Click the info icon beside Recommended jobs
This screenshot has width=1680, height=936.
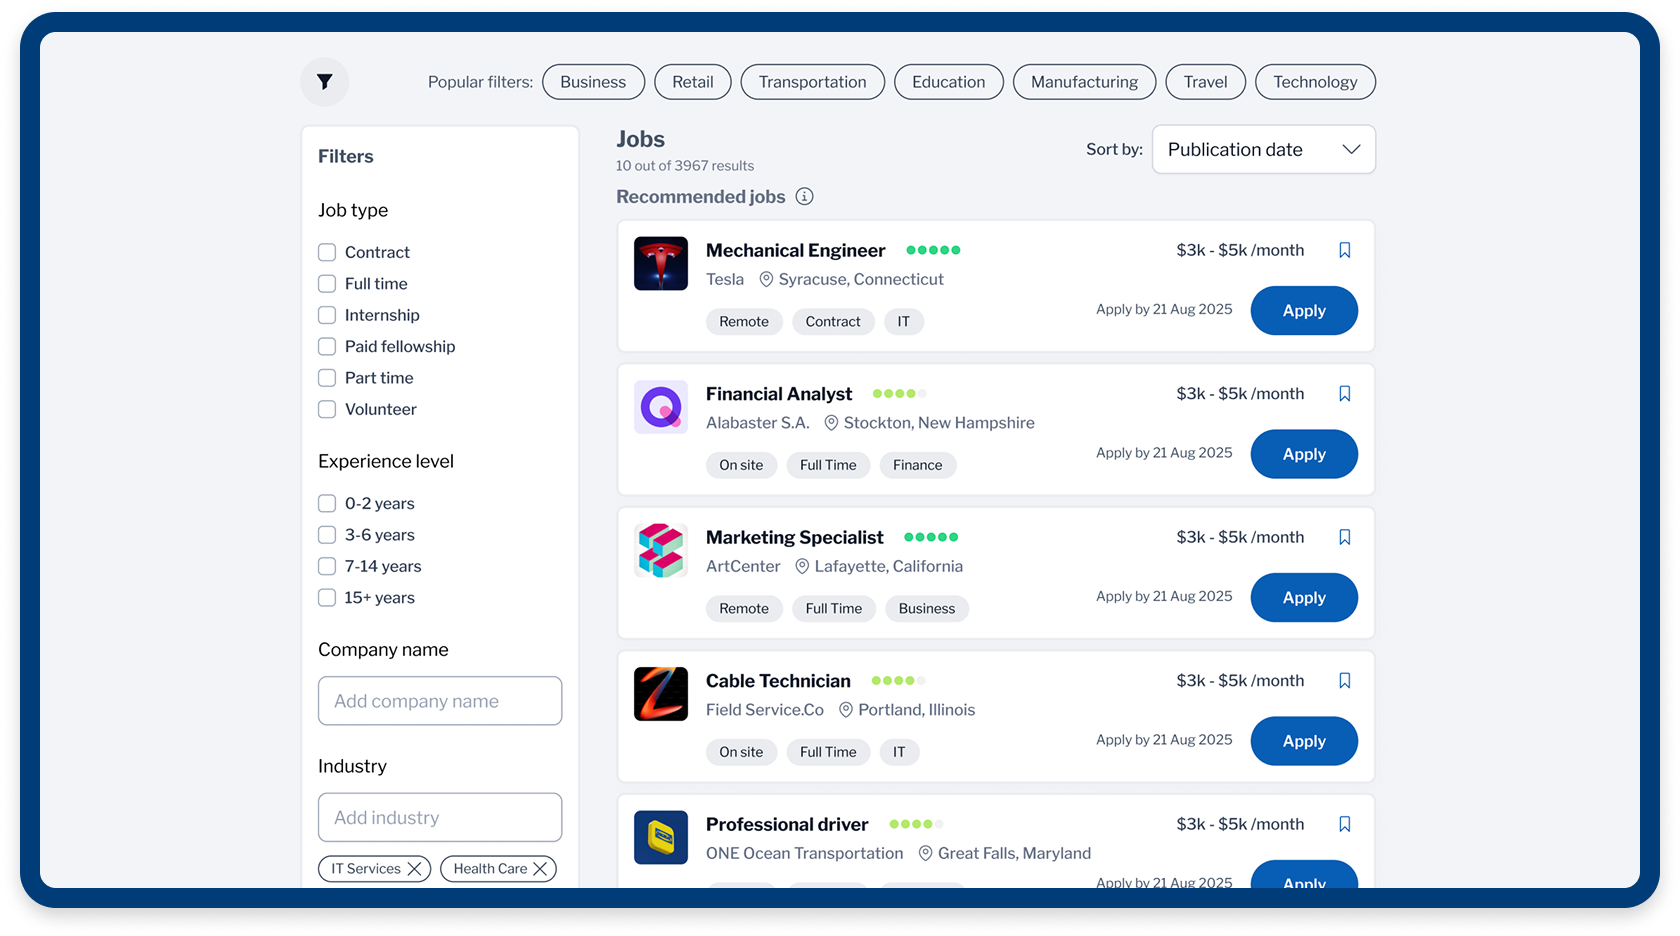(804, 197)
